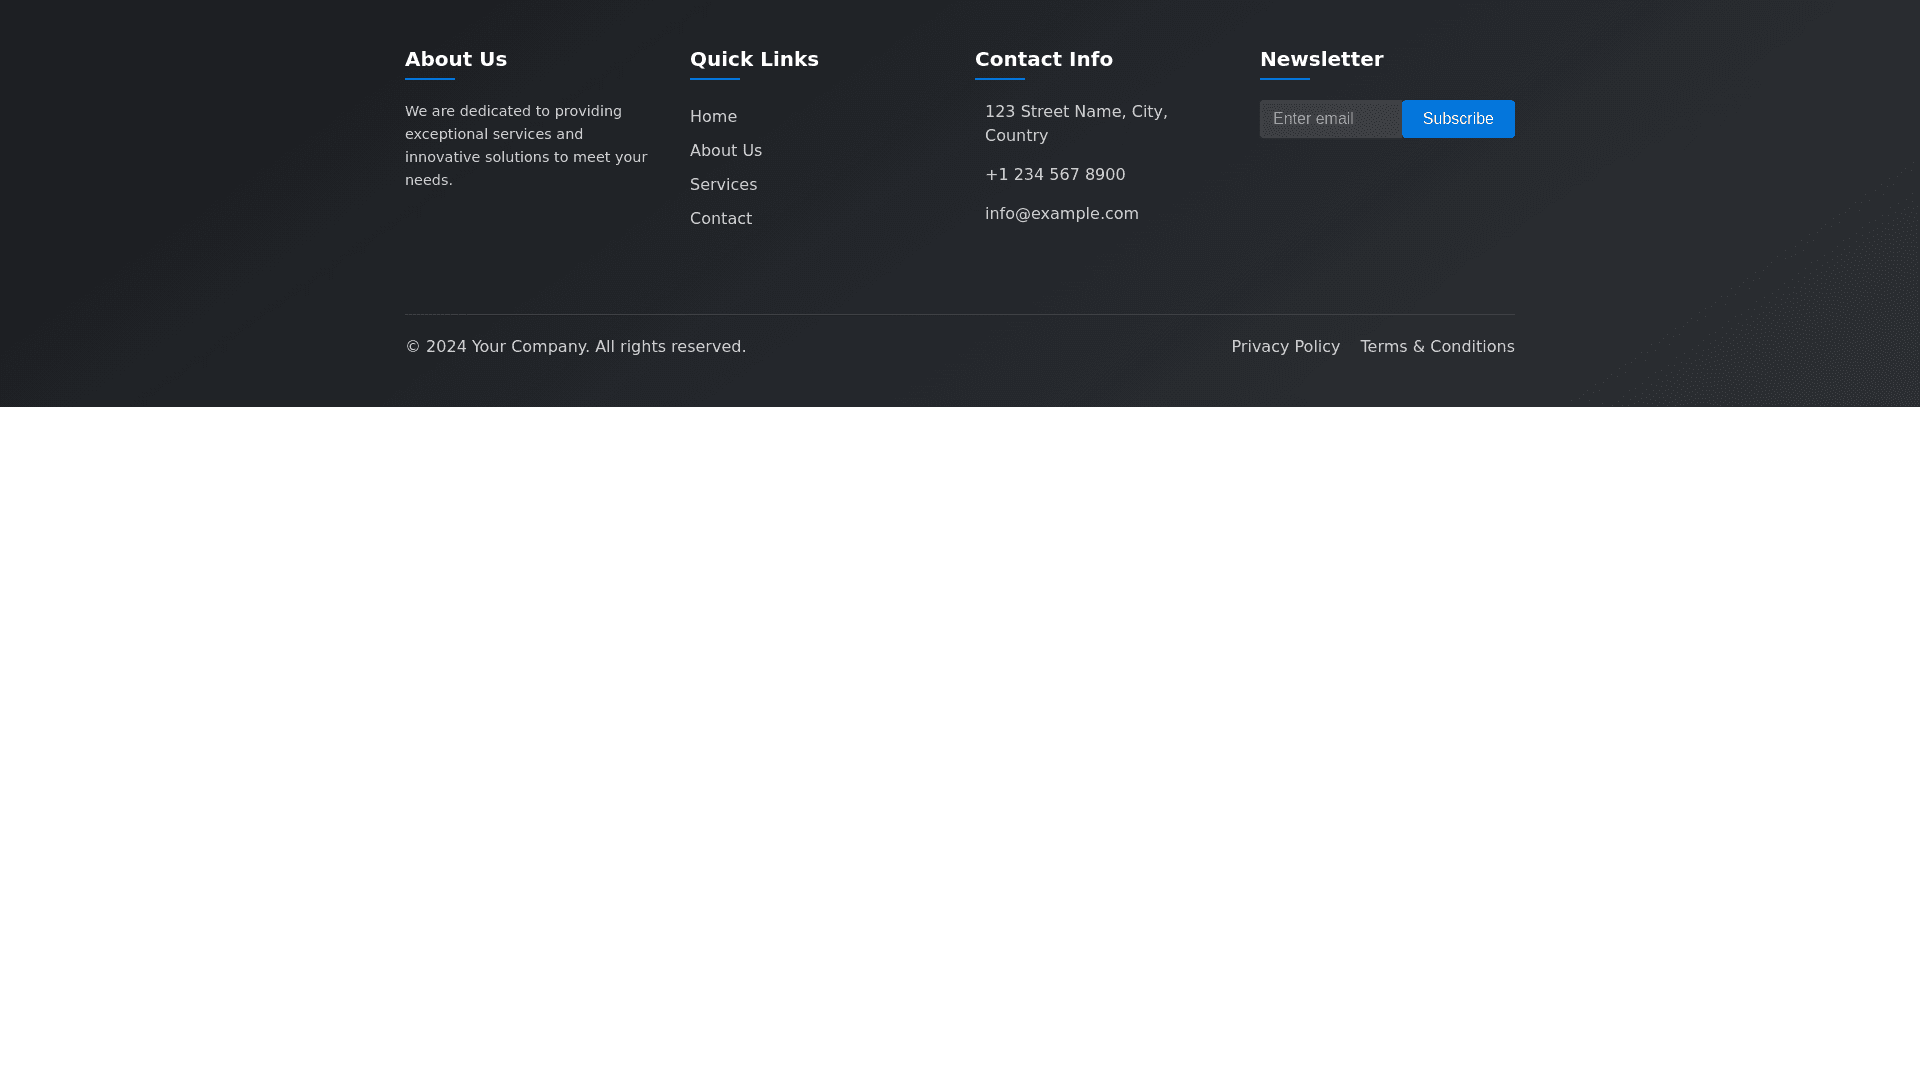Click the Newsletter heading
Image resolution: width=1920 pixels, height=1080 pixels.
click(x=1321, y=59)
